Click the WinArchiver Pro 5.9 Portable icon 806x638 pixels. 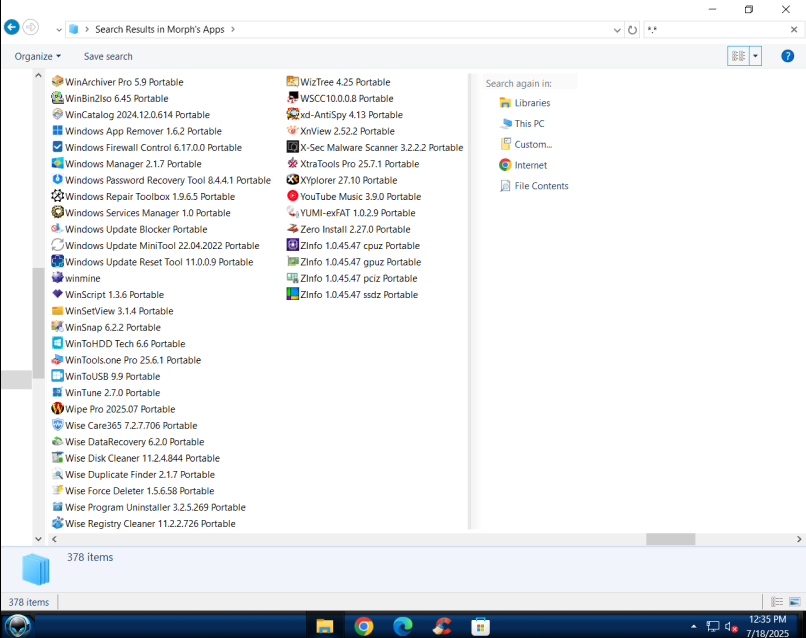click(58, 81)
